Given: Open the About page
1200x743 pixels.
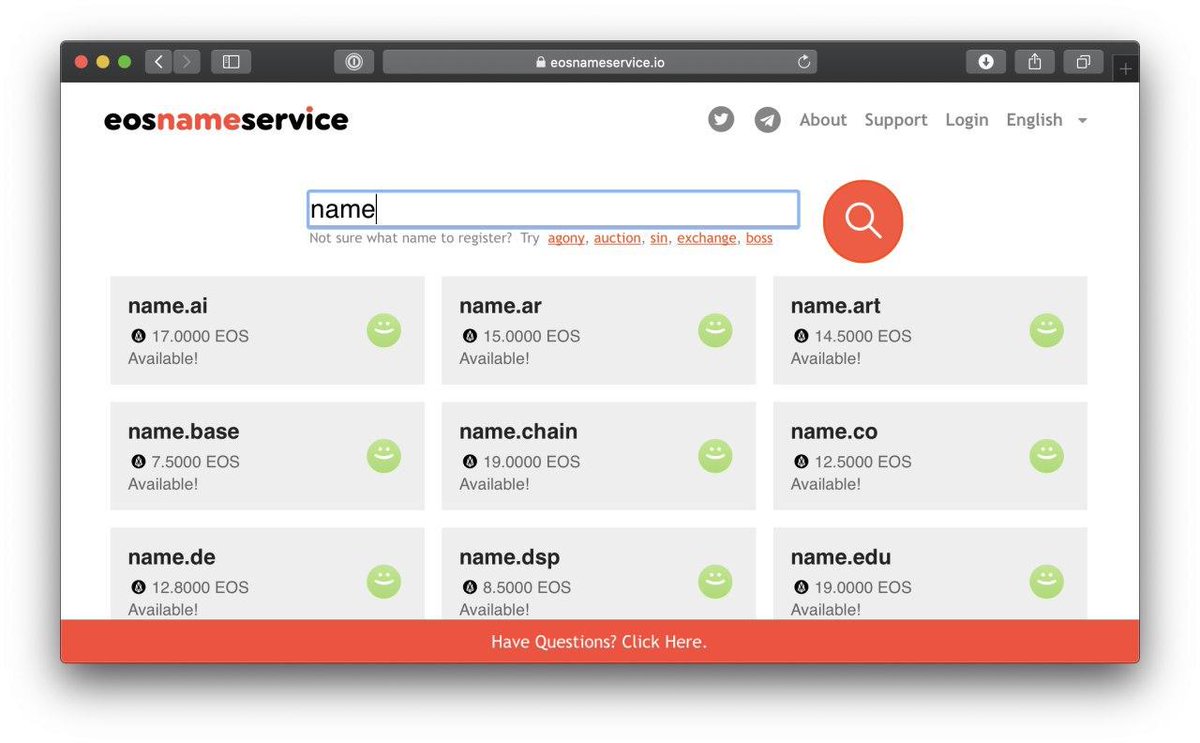Looking at the screenshot, I should [x=823, y=120].
